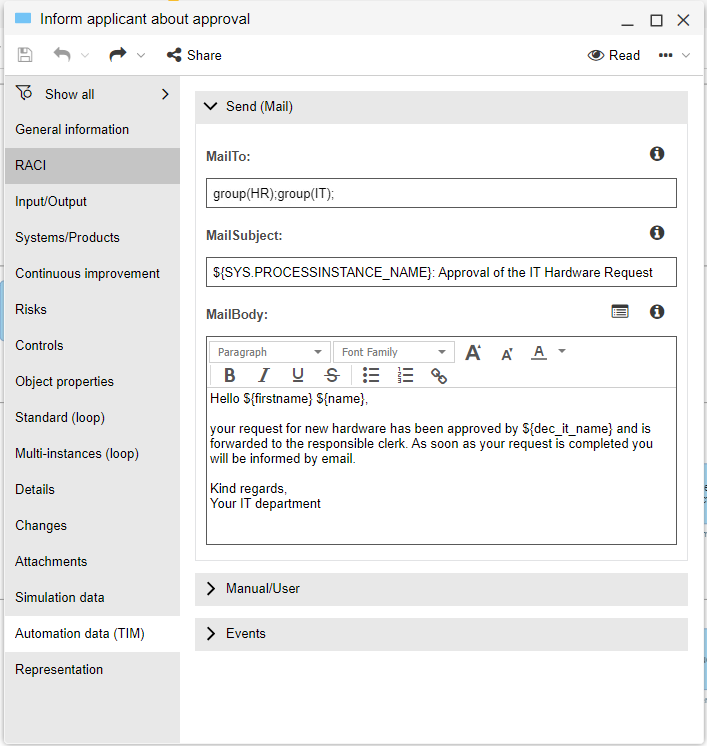Toggle Underline formatting
Viewport: 707px width, 746px height.
(298, 375)
